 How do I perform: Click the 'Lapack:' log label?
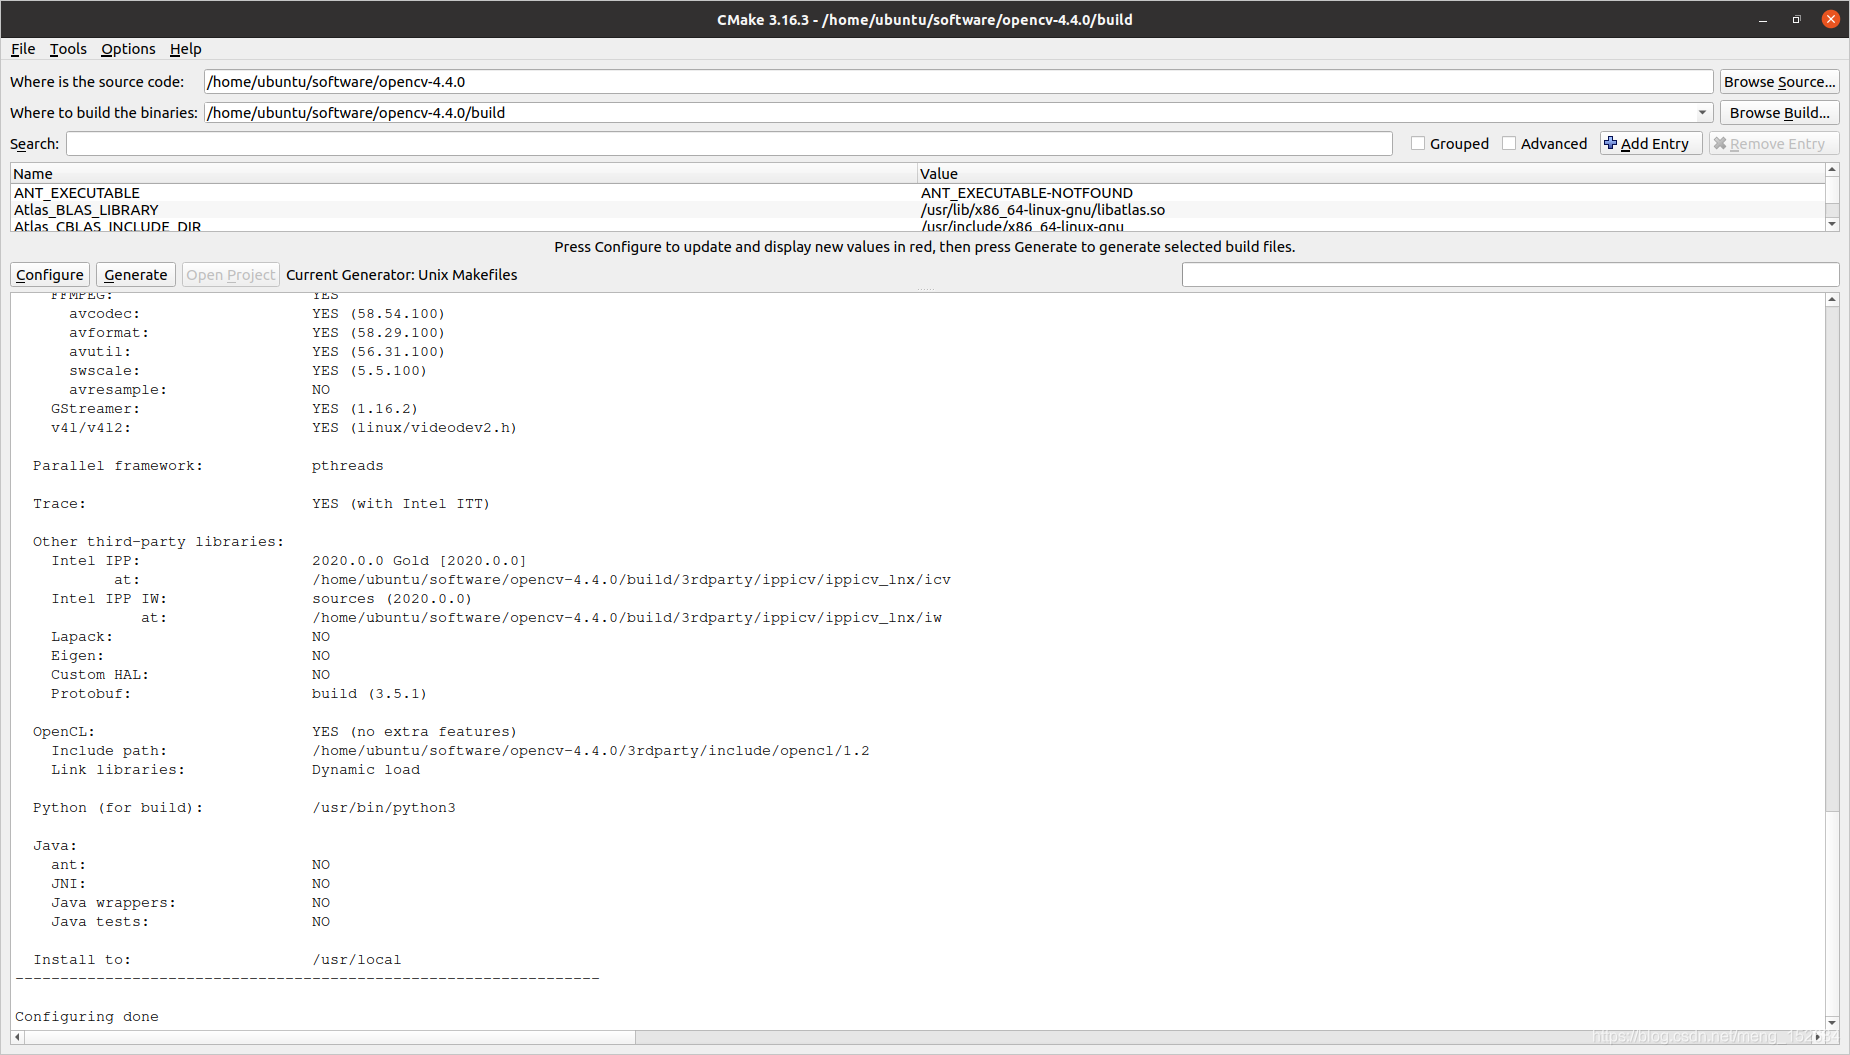click(x=82, y=637)
